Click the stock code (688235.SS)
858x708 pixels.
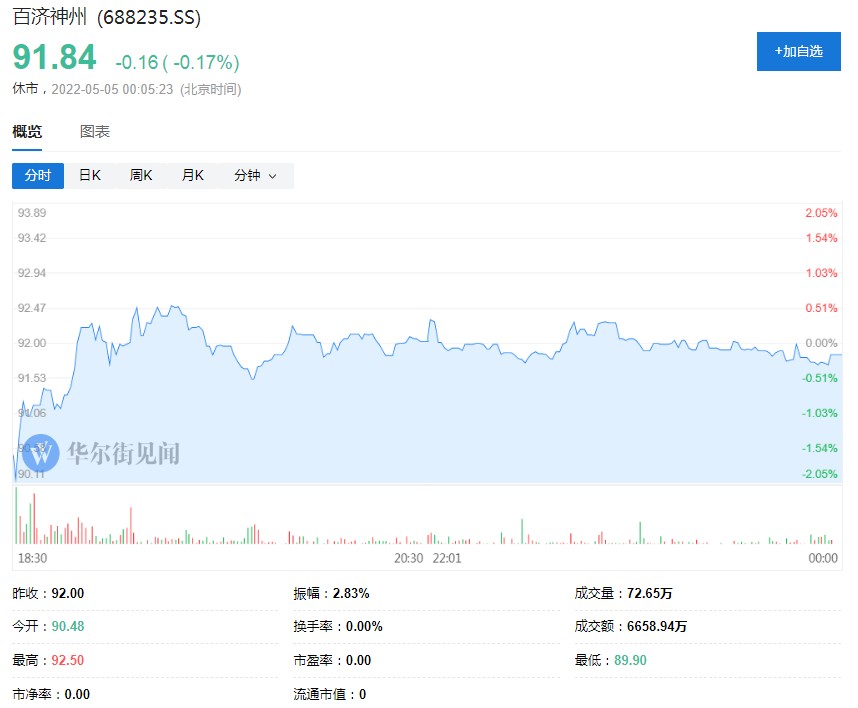[148, 18]
